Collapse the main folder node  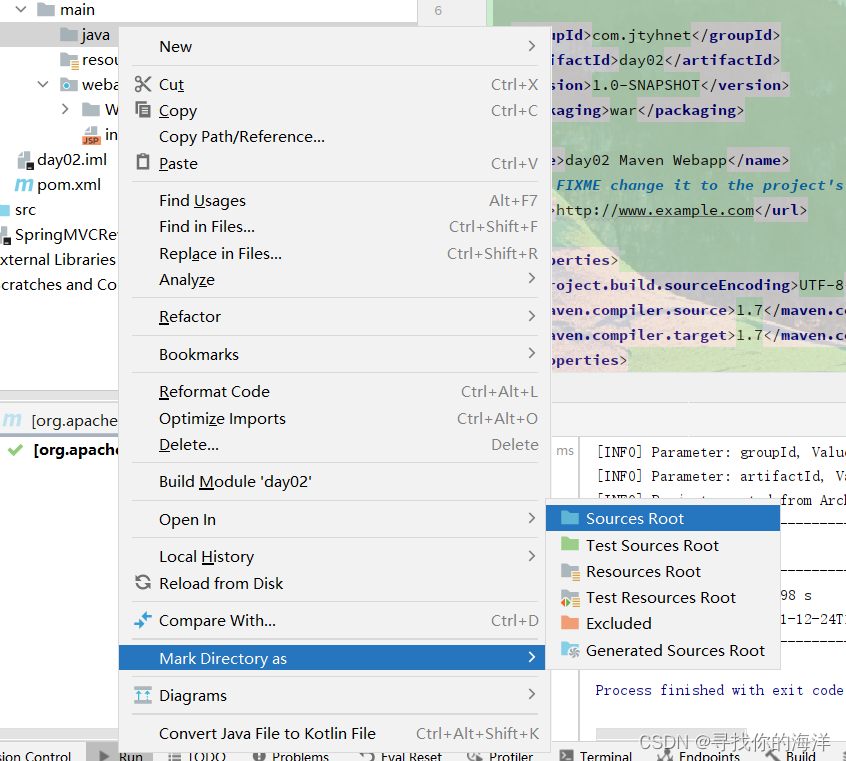21,9
